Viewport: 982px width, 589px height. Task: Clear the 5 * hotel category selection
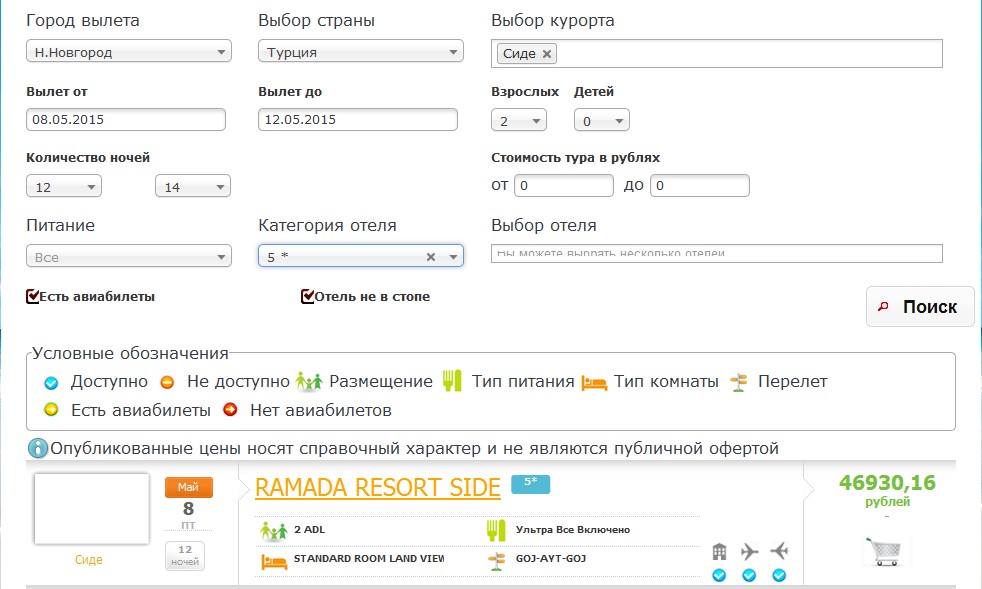[x=431, y=257]
